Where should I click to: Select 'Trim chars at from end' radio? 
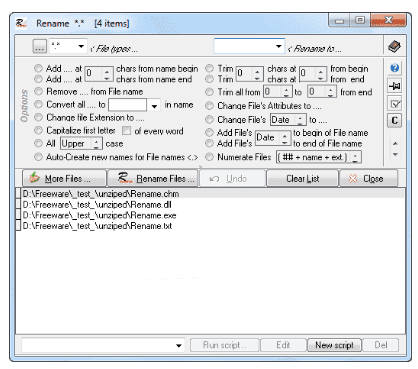[209, 79]
